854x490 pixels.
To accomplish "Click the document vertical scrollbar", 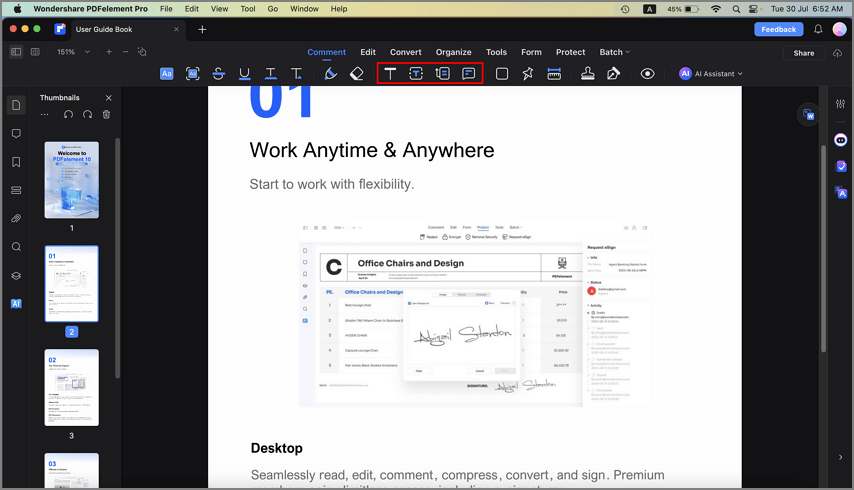I will pos(823,248).
